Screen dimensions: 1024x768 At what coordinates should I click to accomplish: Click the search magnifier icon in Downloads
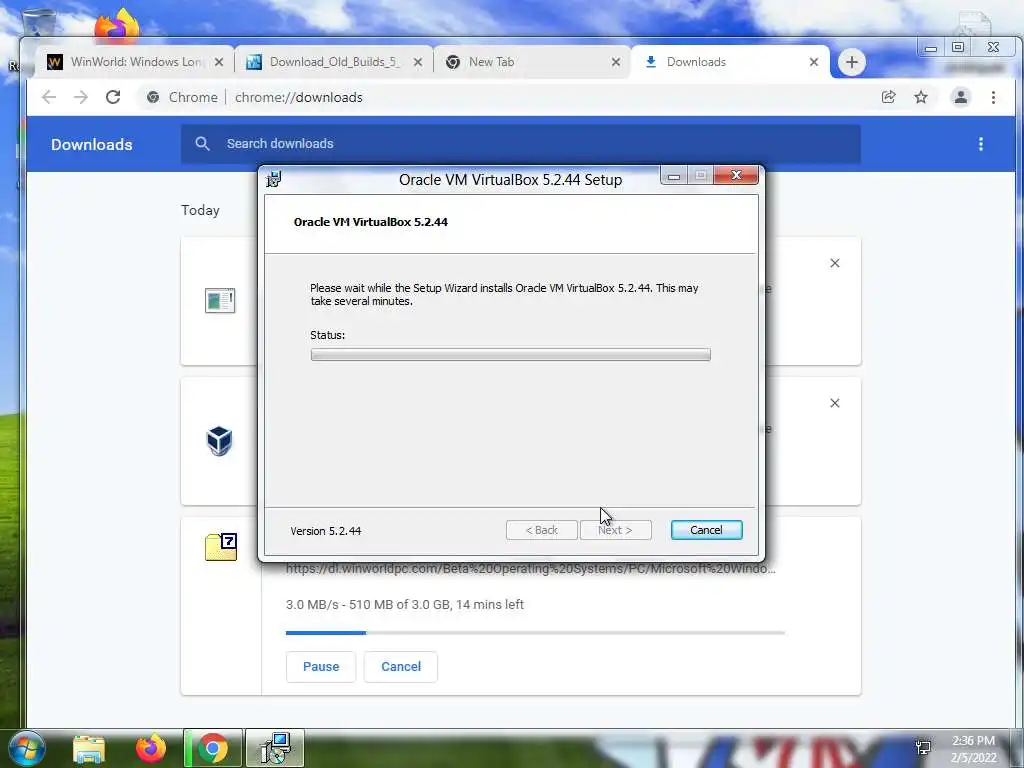click(x=202, y=144)
